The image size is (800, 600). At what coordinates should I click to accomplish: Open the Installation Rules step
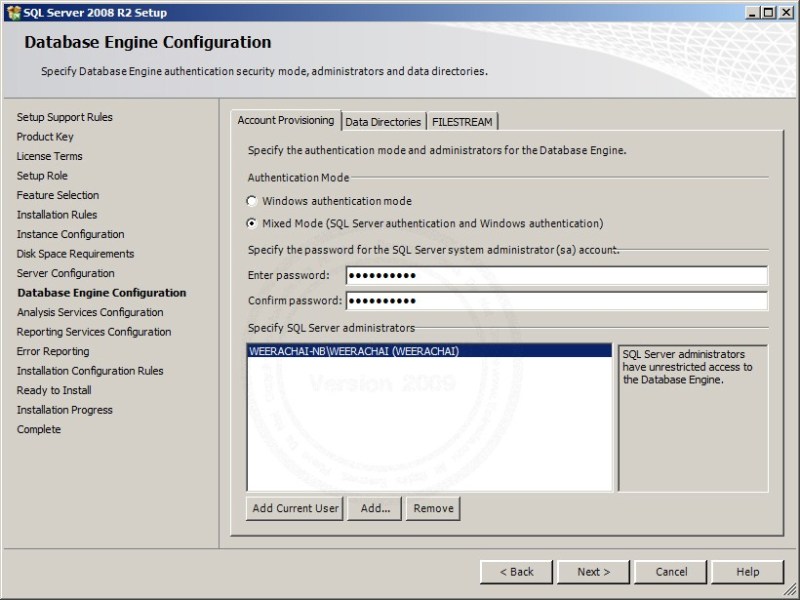pyautogui.click(x=56, y=214)
